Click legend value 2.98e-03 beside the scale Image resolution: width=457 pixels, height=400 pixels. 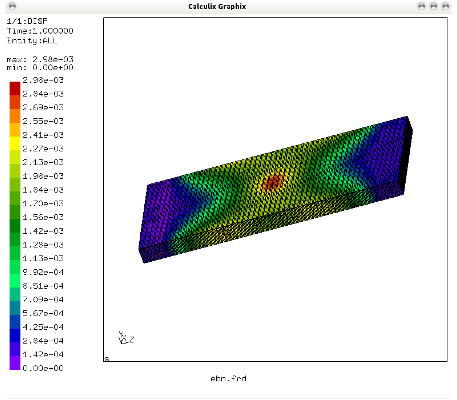(43, 80)
